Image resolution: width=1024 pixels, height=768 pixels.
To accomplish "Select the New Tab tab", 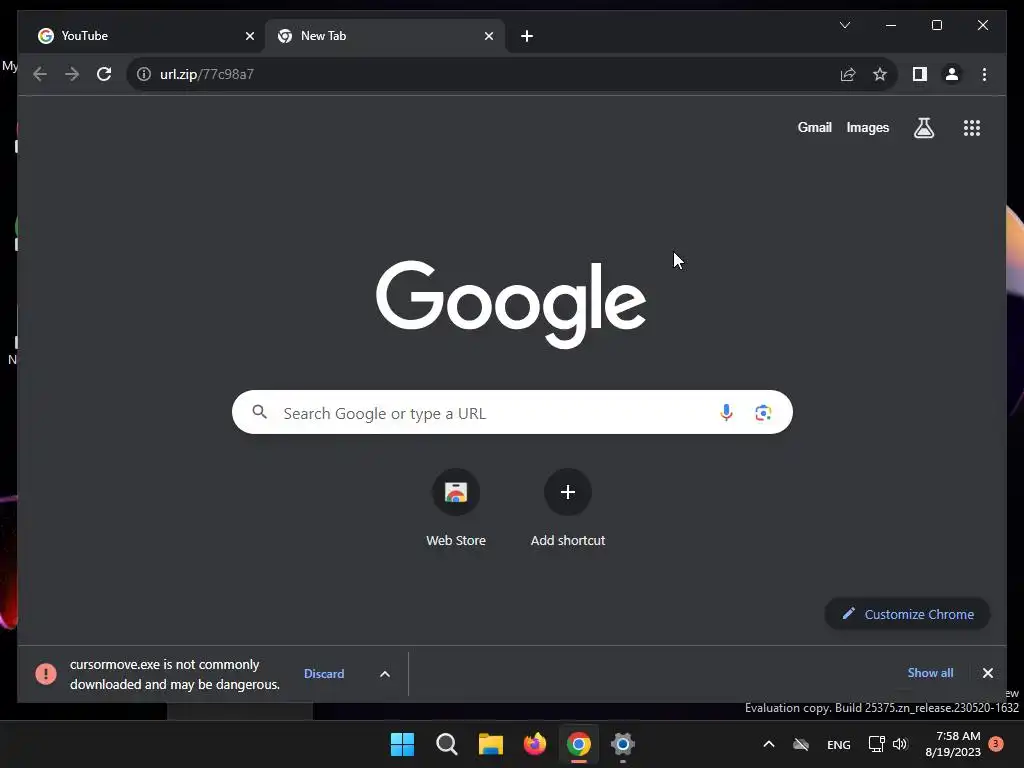I will tap(385, 36).
